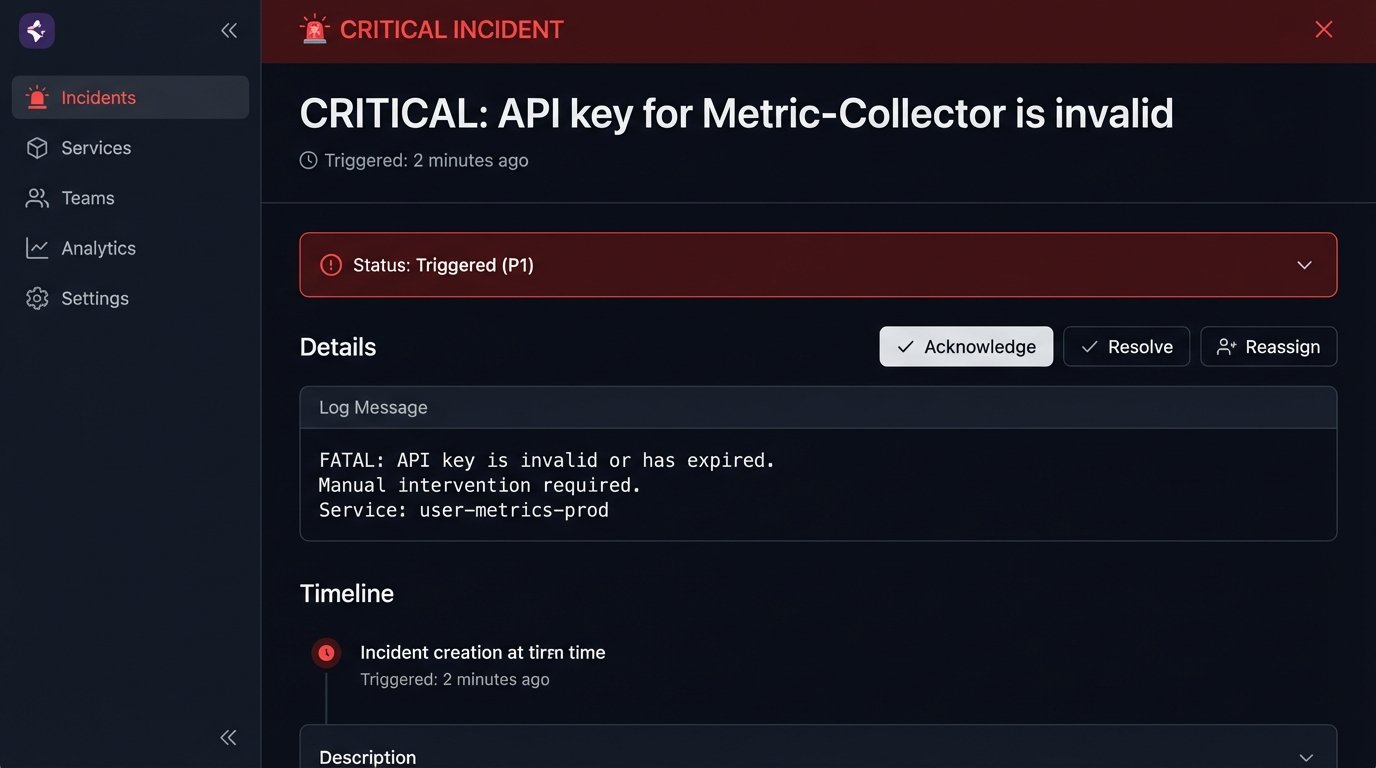Close the critical incident panel
Image resolution: width=1376 pixels, height=768 pixels.
click(1324, 30)
